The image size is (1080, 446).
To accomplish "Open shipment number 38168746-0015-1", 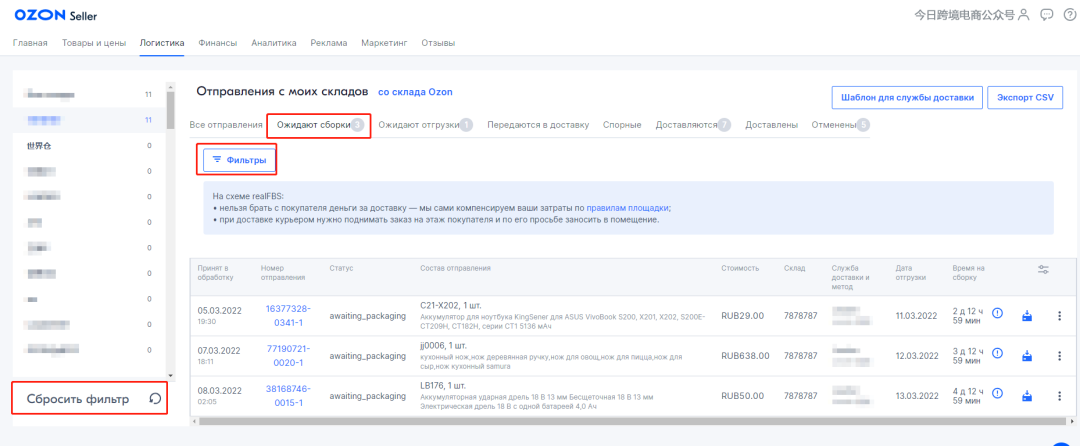I will click(x=288, y=396).
